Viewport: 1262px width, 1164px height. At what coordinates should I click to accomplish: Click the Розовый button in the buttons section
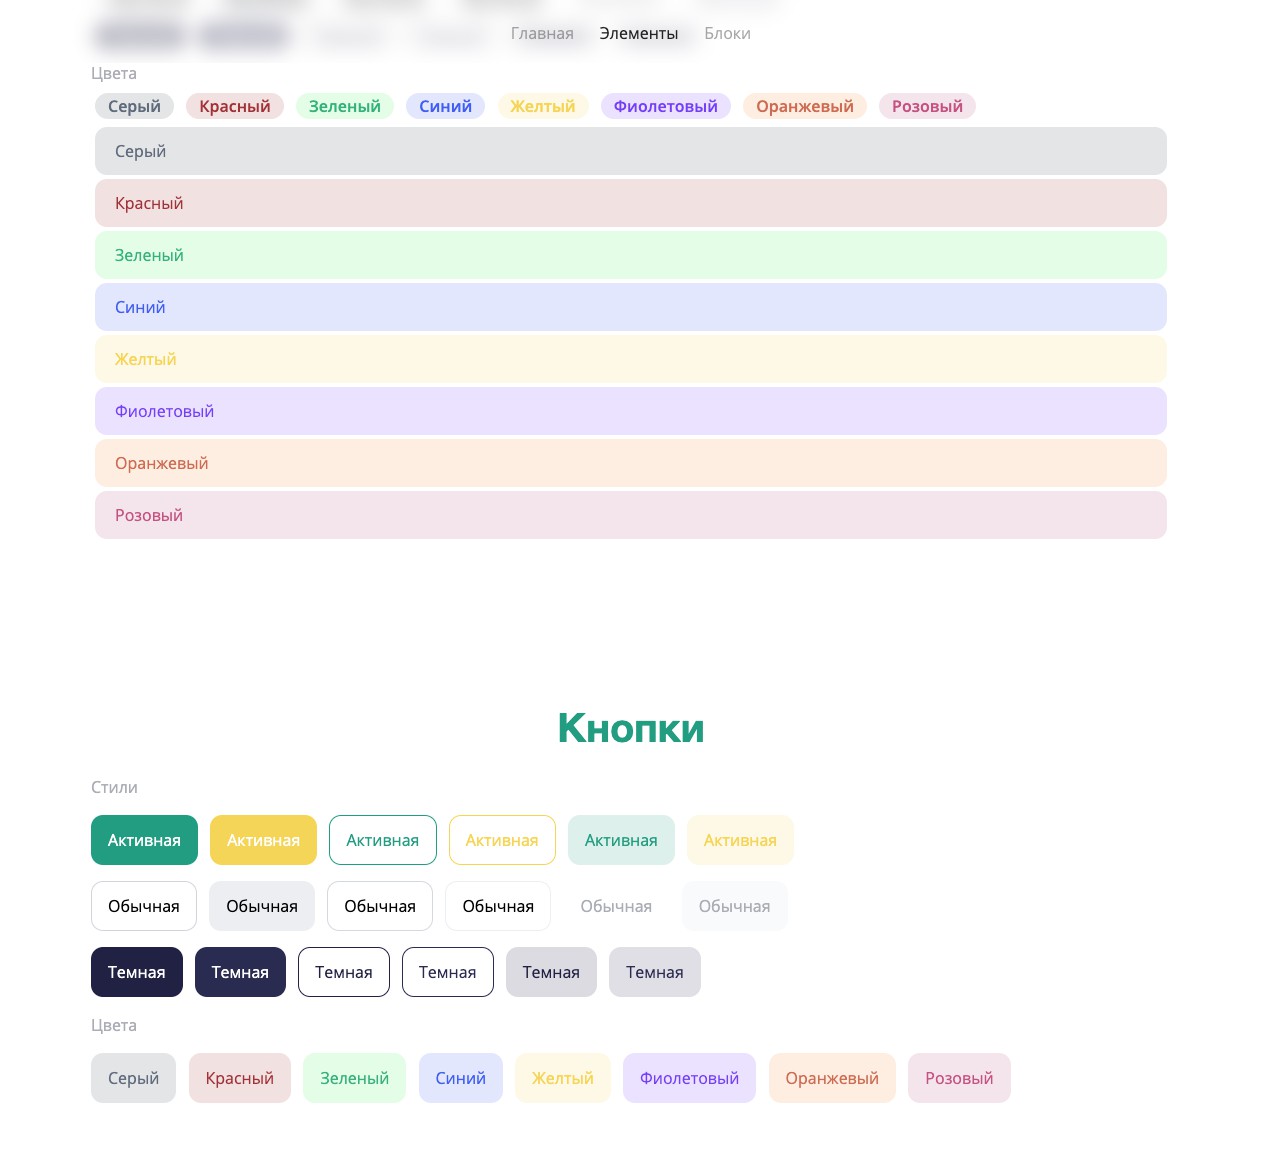point(959,1078)
